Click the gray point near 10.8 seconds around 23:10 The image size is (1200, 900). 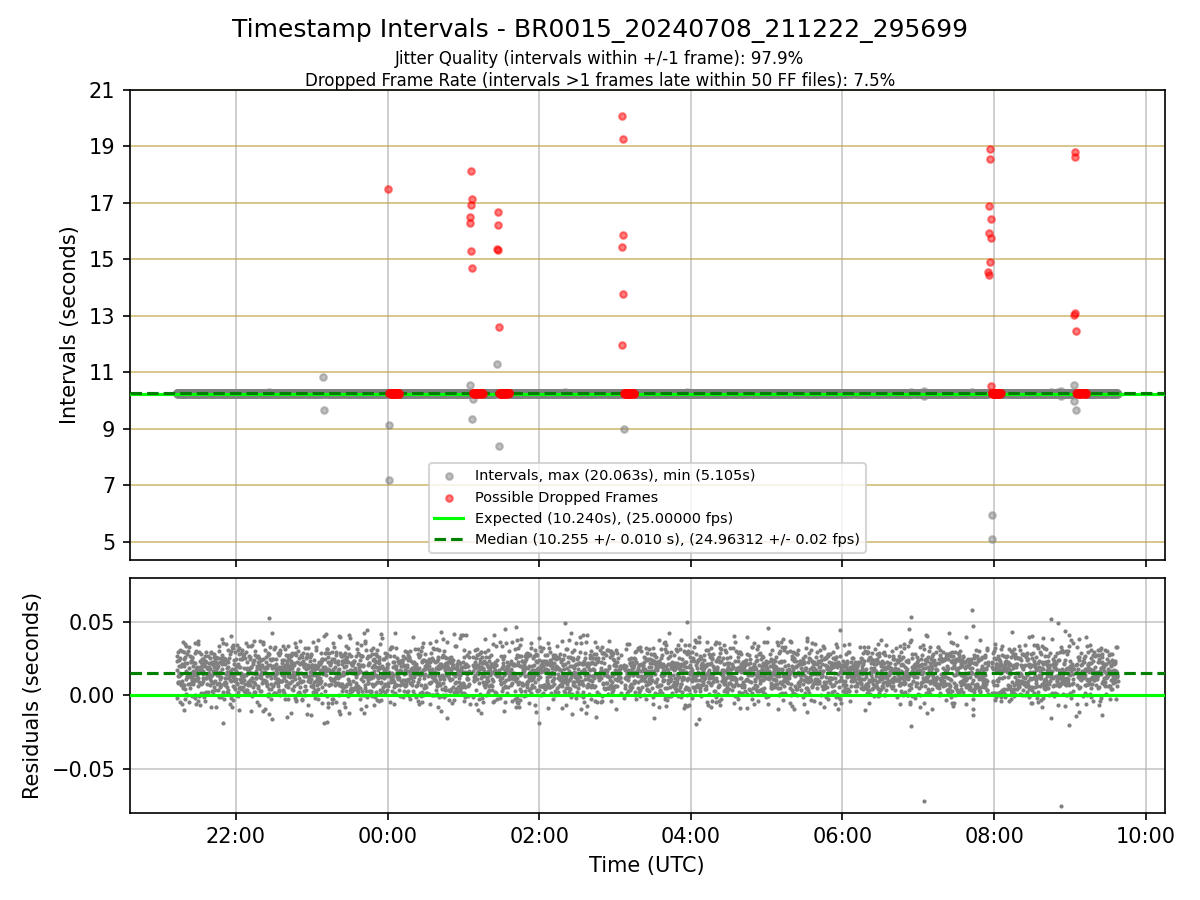pyautogui.click(x=324, y=377)
